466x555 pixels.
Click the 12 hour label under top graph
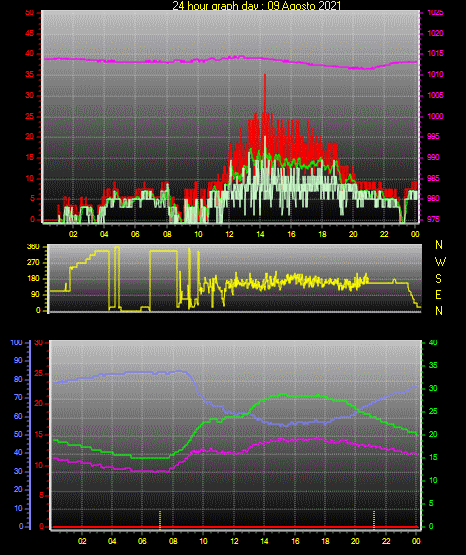point(229,234)
